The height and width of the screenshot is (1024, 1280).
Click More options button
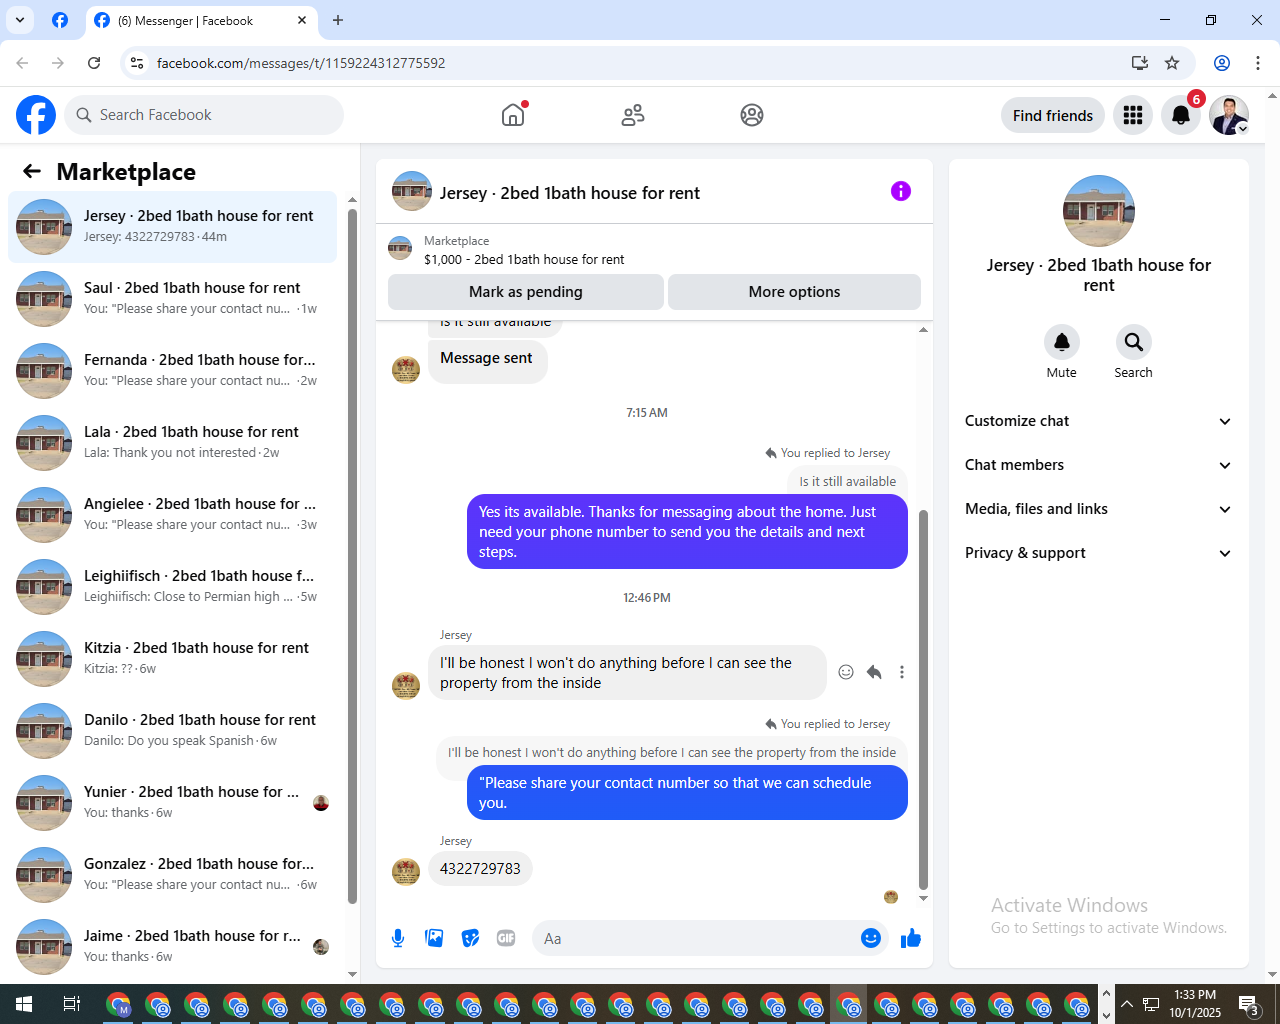[794, 292]
